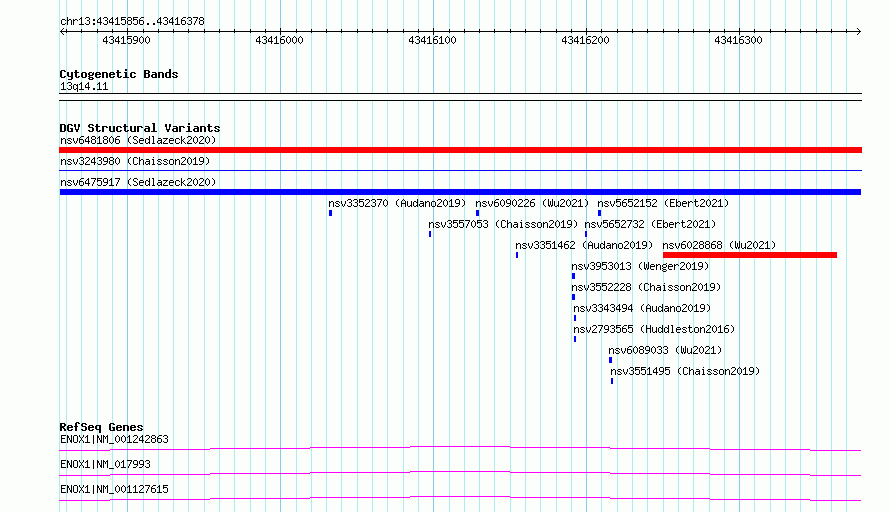Select the blue marker under nsv3557053
This screenshot has width=890, height=512.
coord(430,234)
